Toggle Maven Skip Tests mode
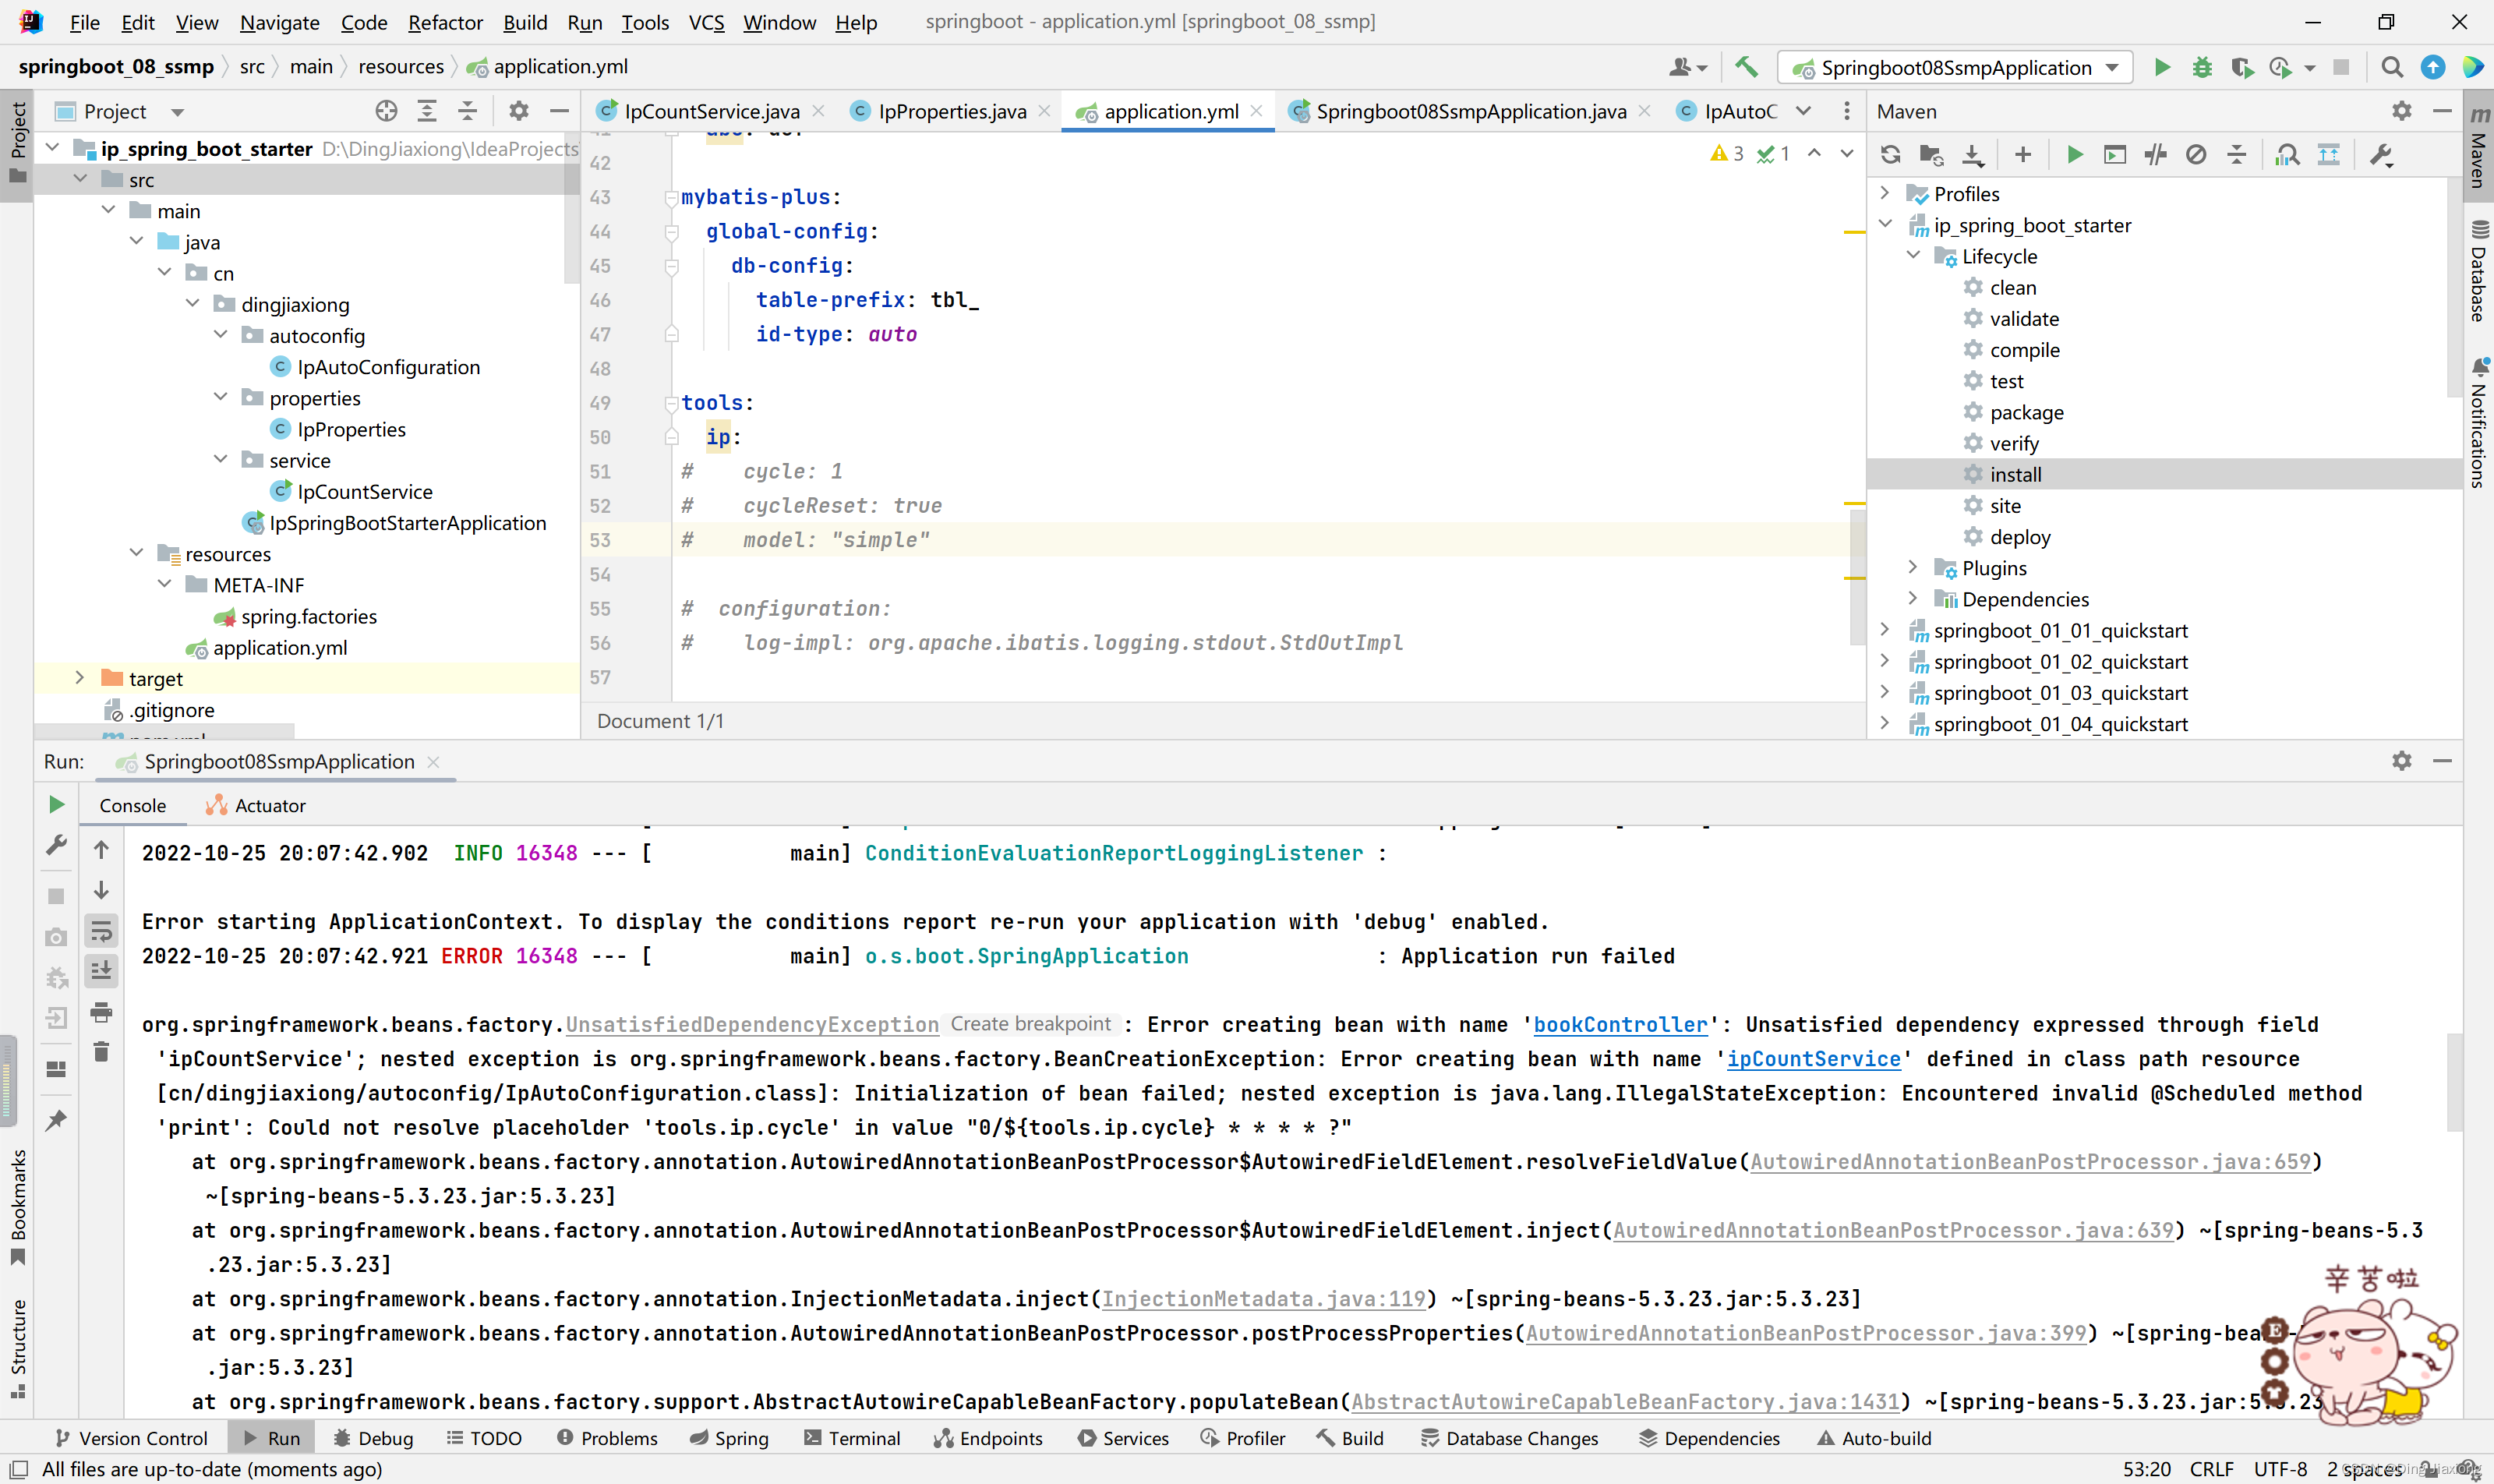The height and width of the screenshot is (1484, 2494). 2196,155
